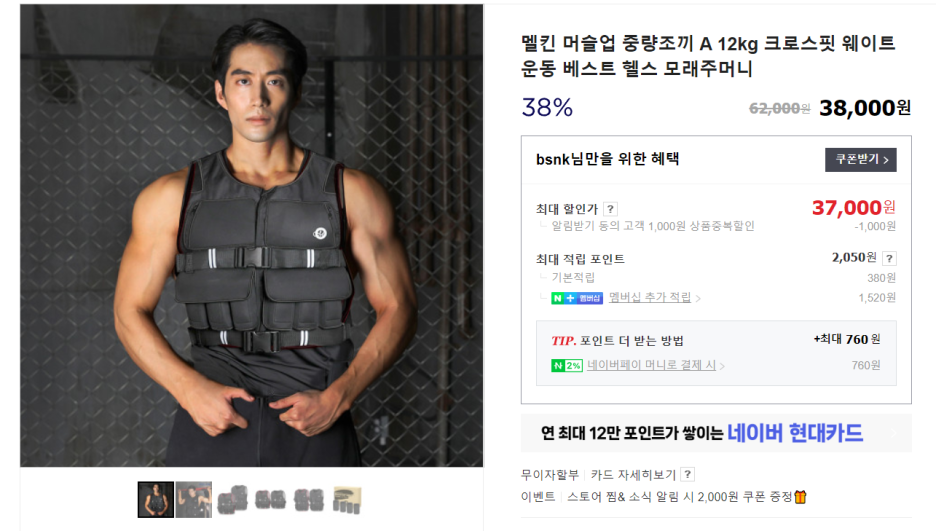Select first thumbnail of man in vest
The width and height of the screenshot is (936, 531).
[x=156, y=499]
